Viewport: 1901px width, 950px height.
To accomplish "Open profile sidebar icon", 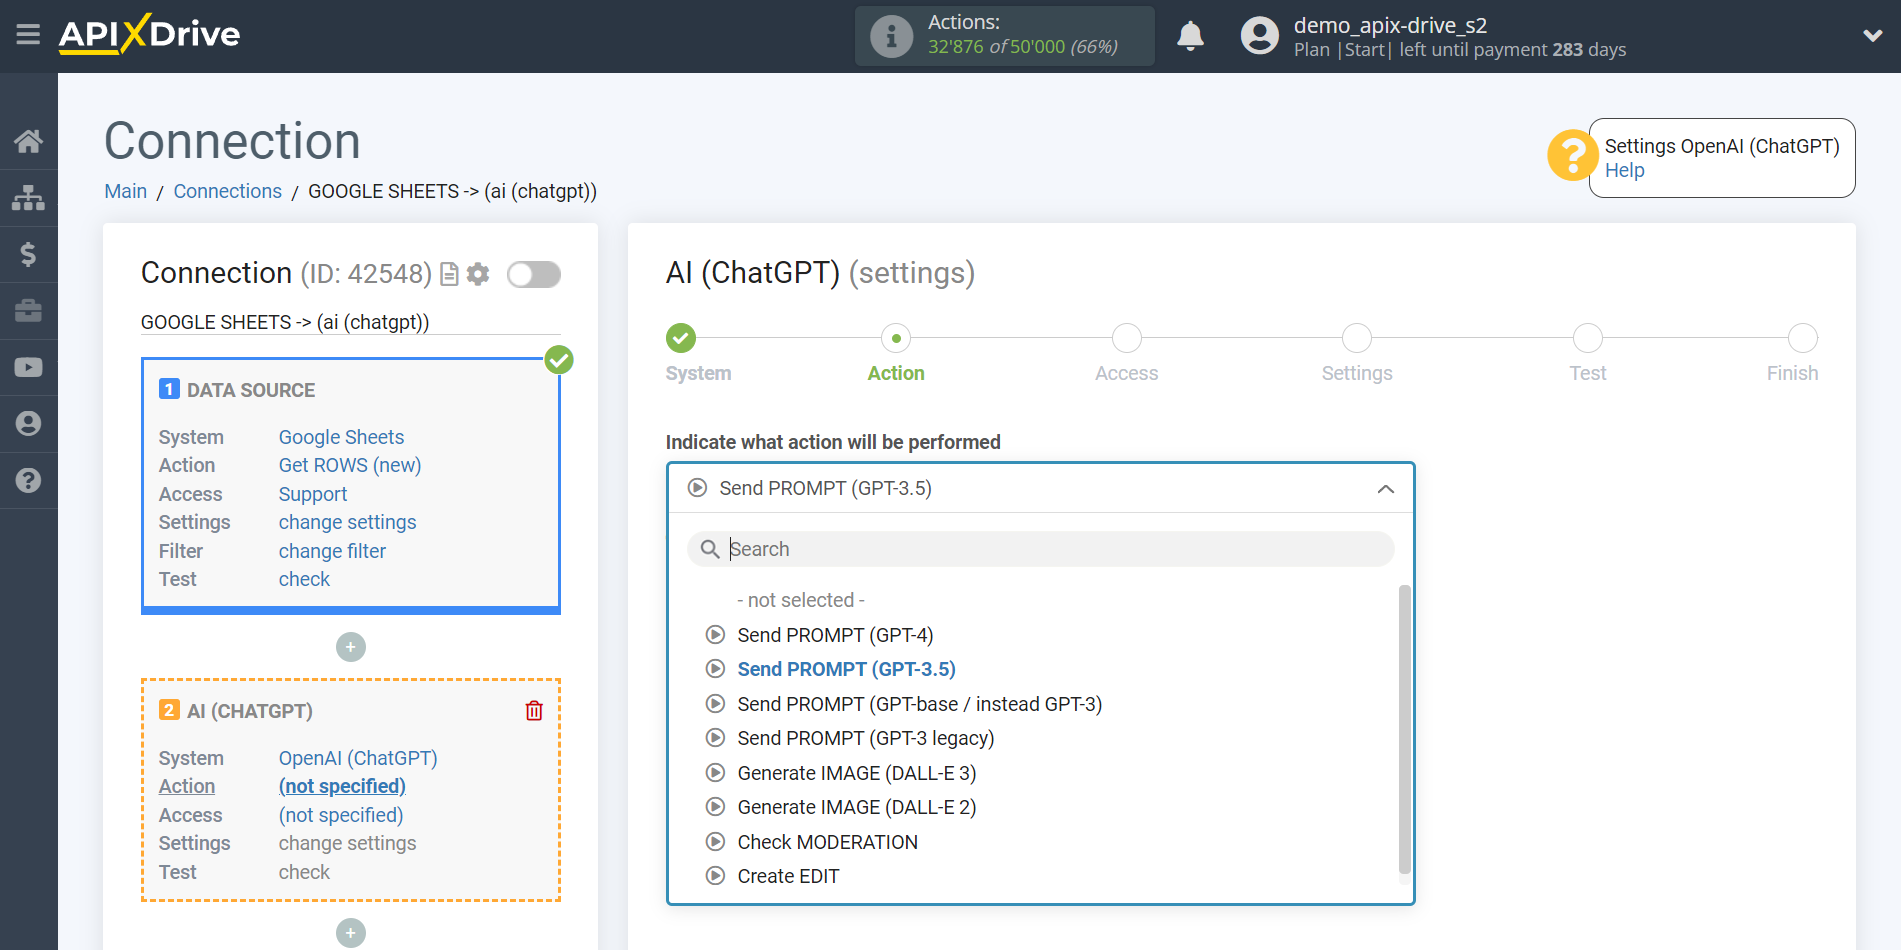I will tap(28, 424).
